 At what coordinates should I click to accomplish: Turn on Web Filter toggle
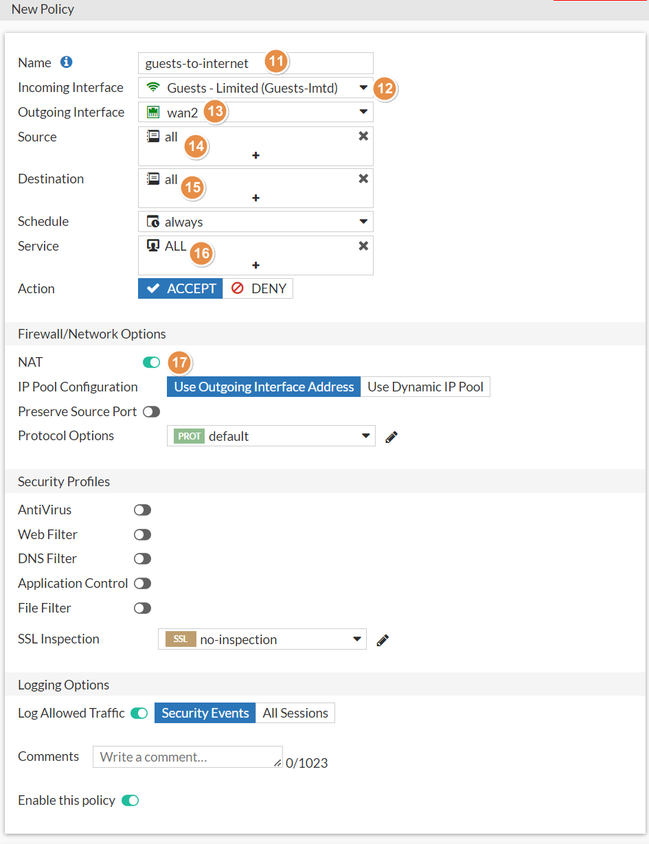142,535
